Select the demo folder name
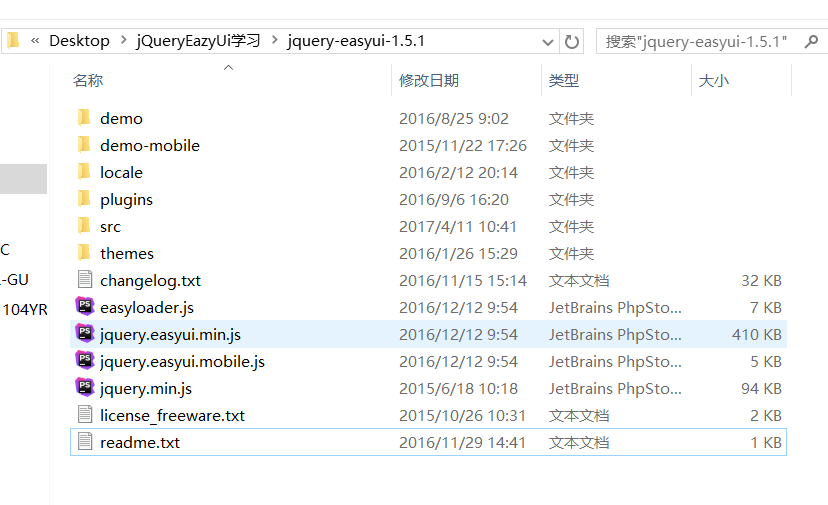Viewport: 828px width, 505px height. pyautogui.click(x=121, y=118)
